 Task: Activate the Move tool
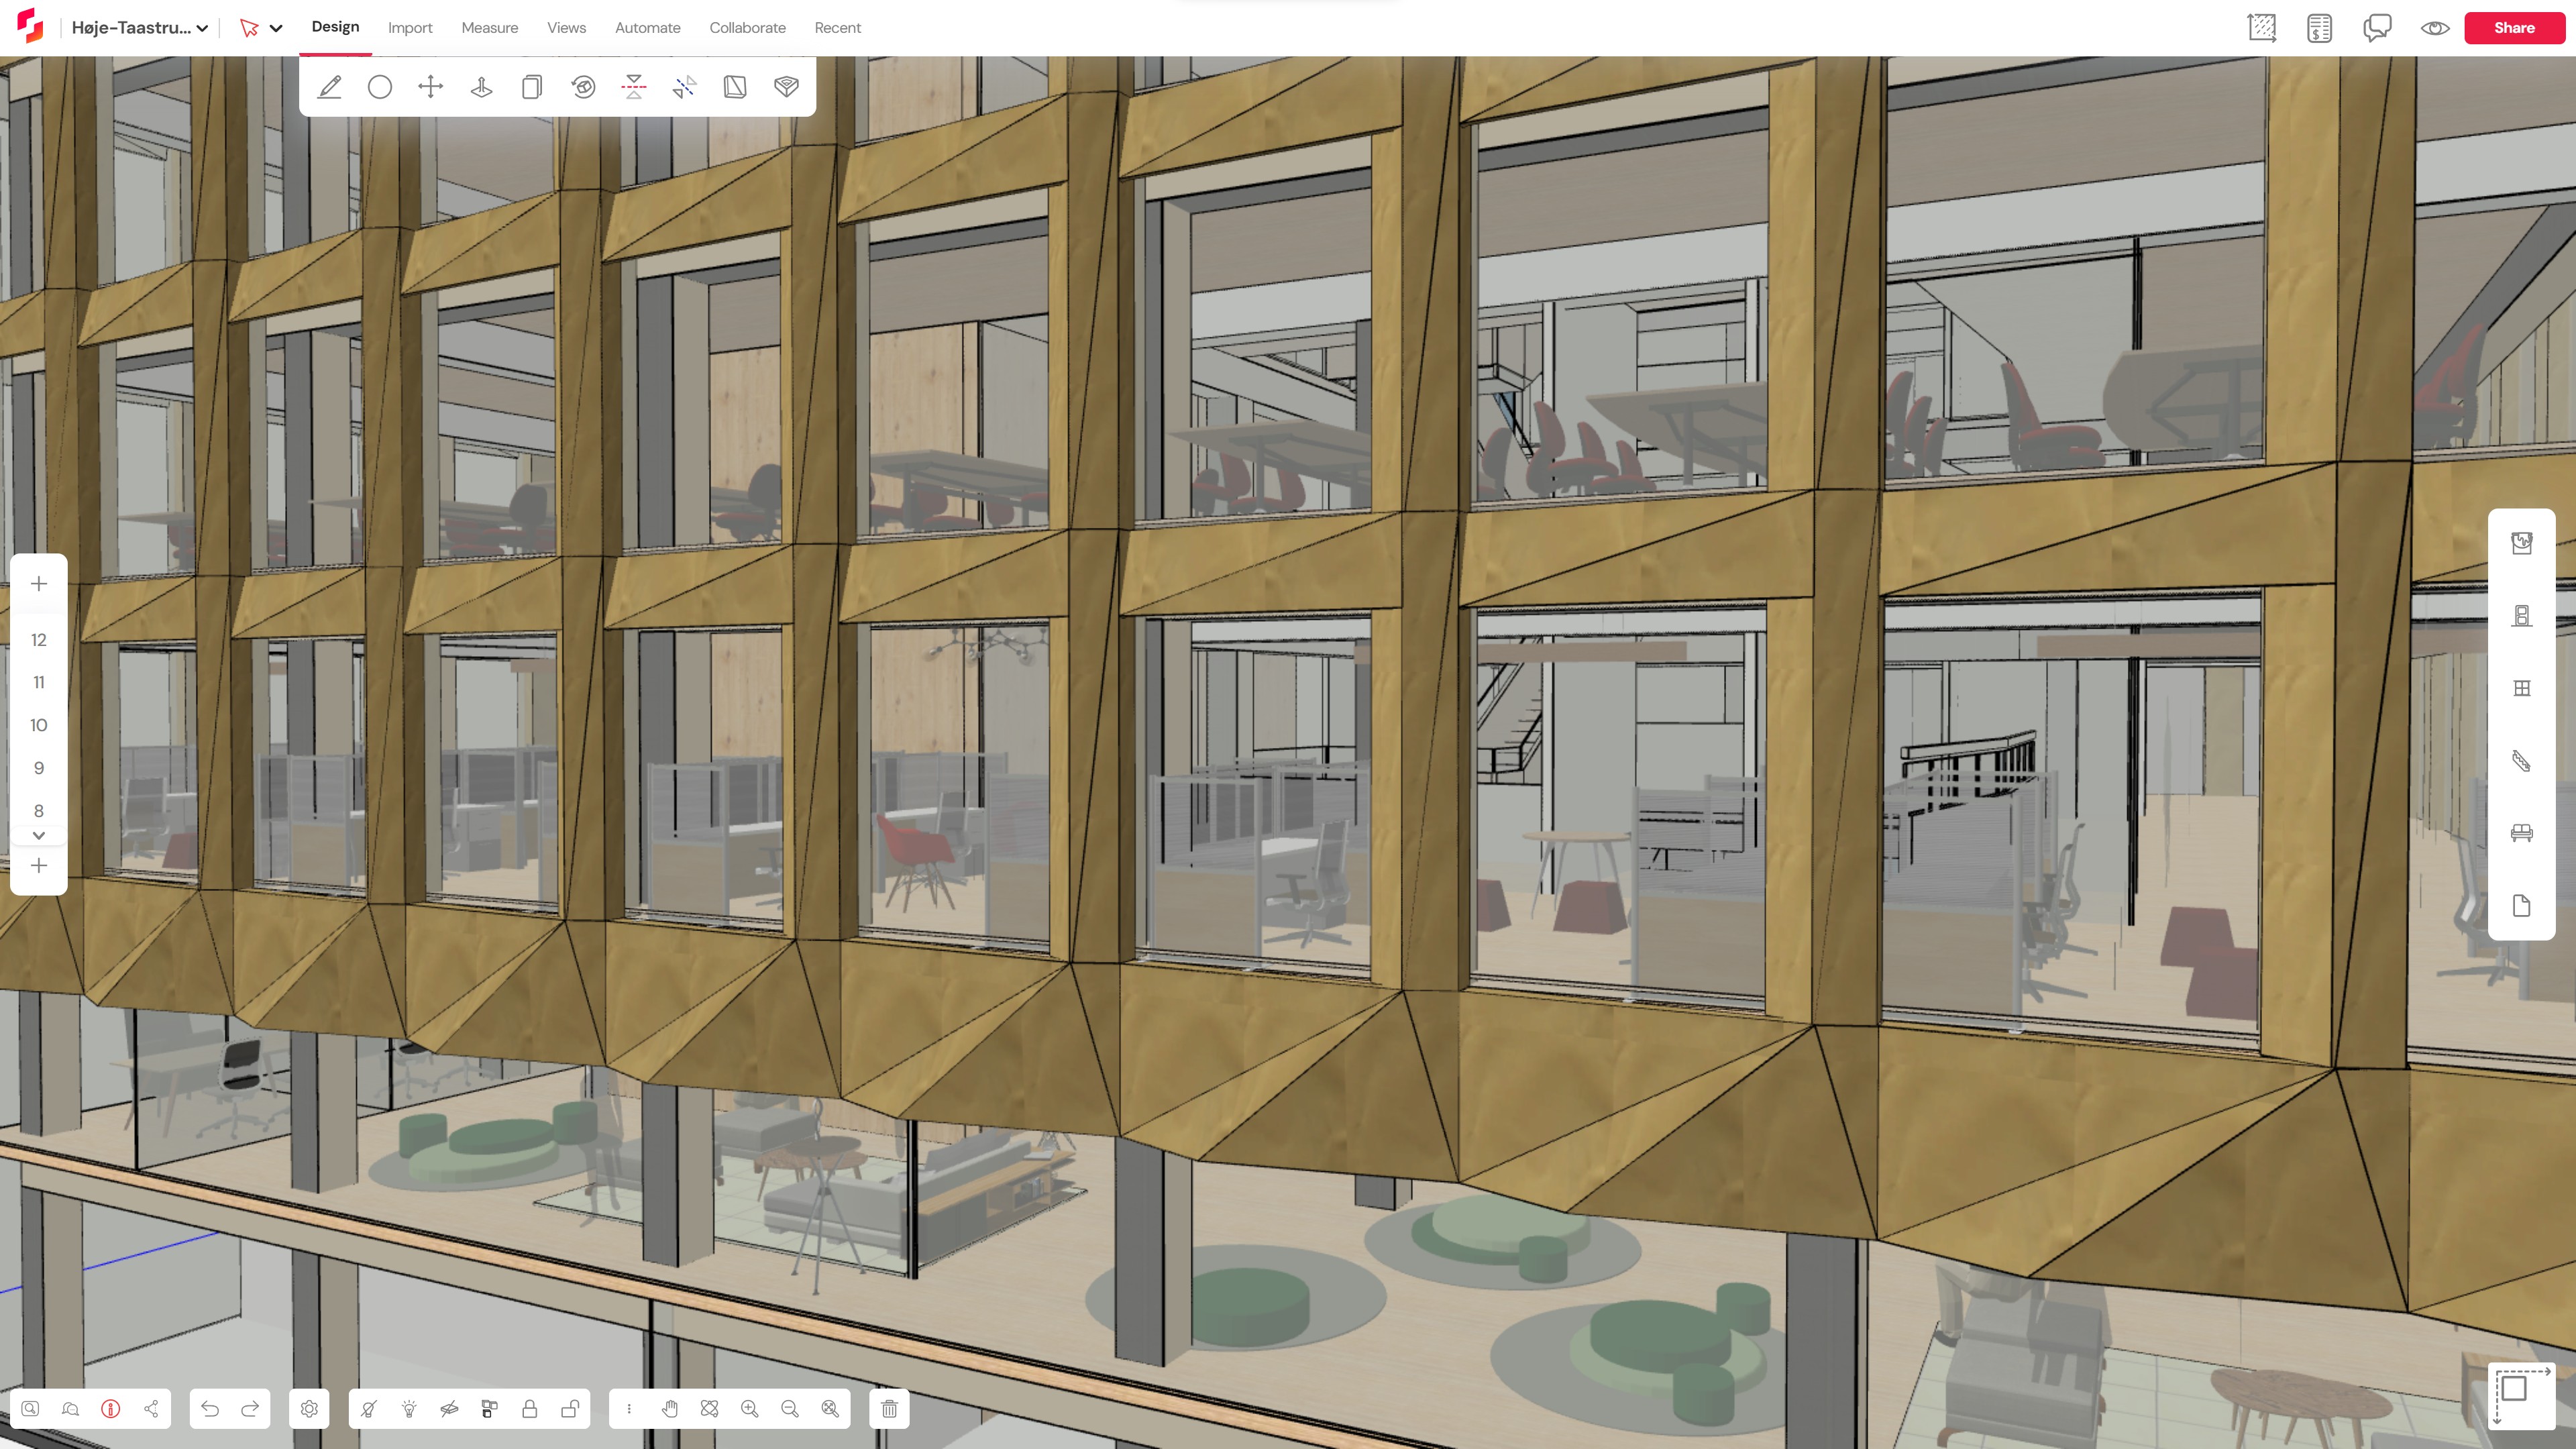pos(430,88)
